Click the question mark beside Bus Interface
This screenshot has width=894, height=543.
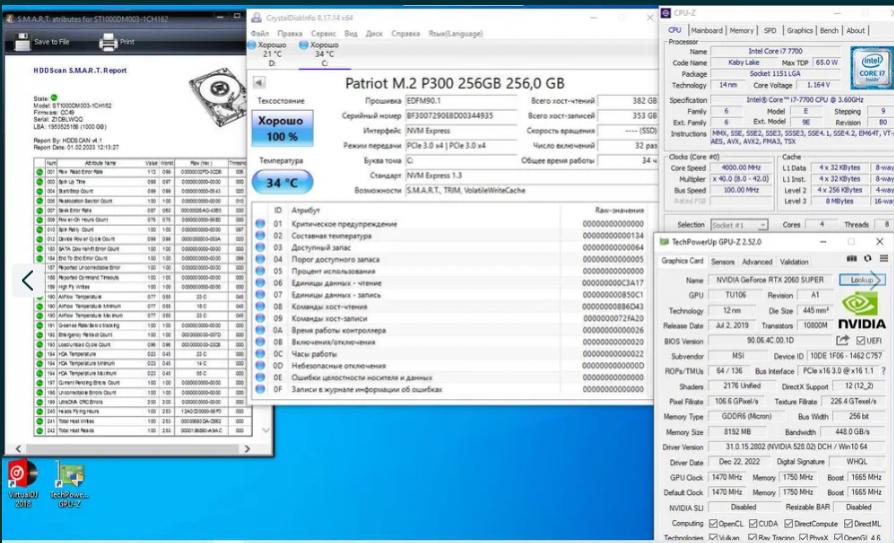(884, 371)
